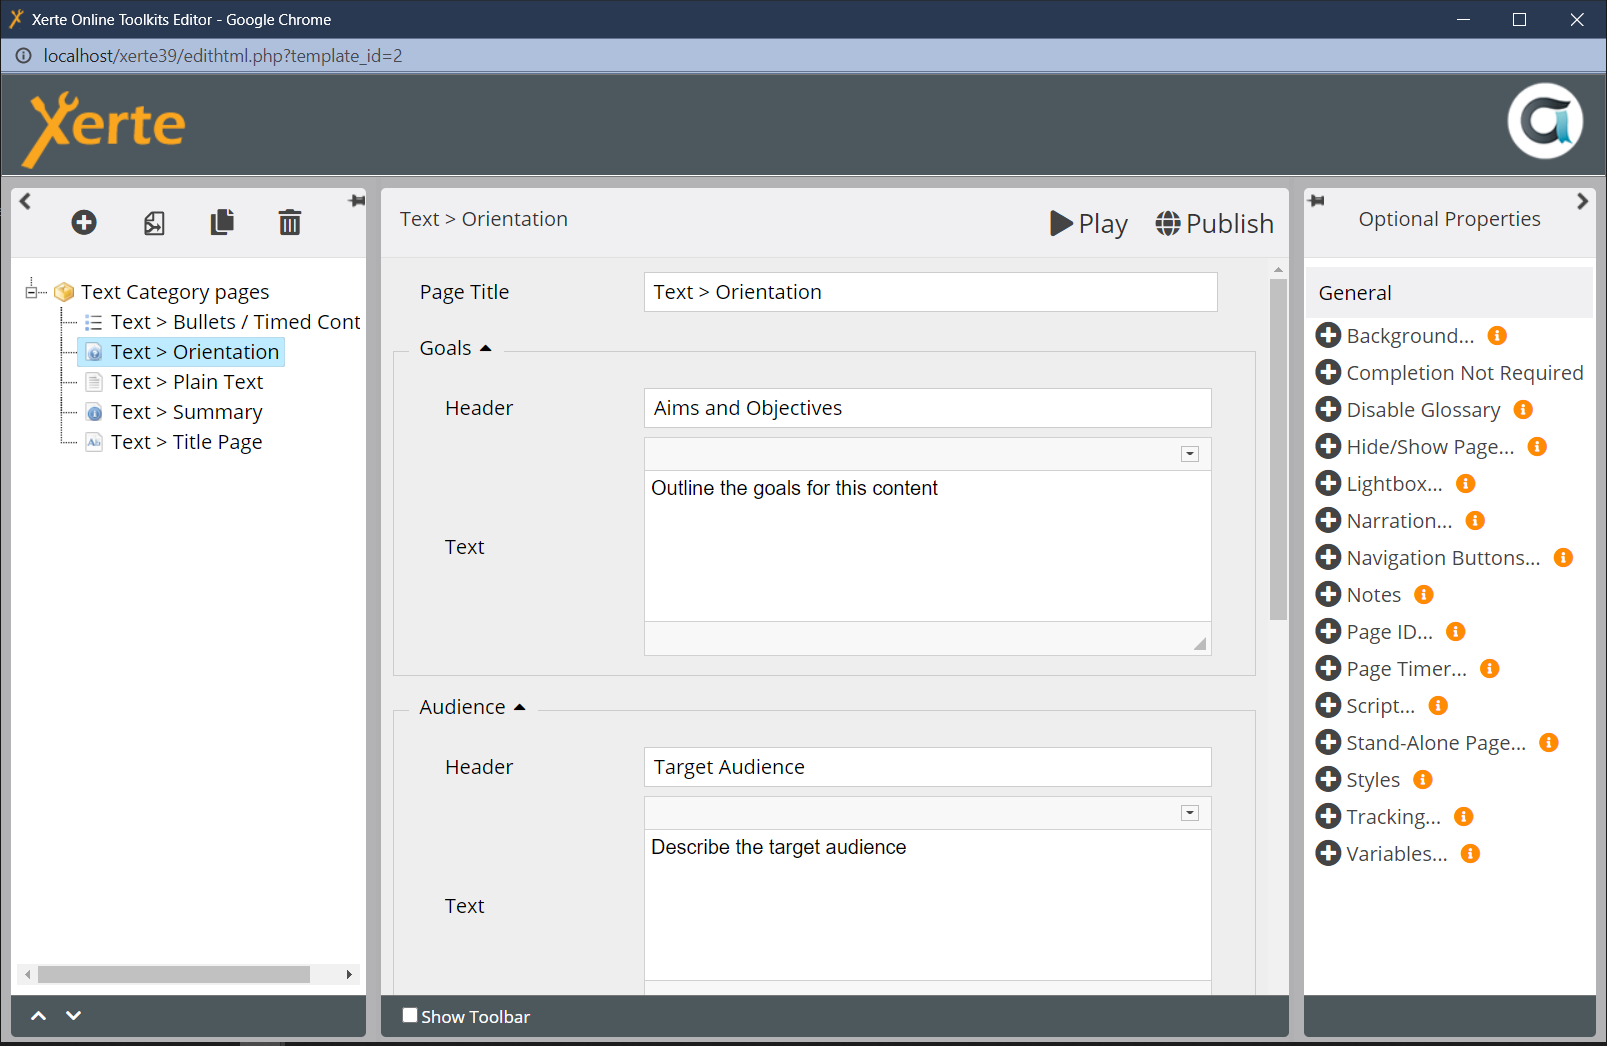The width and height of the screenshot is (1607, 1046).
Task: Expand the Goals text editor toolbar dropdown
Action: tap(1189, 454)
